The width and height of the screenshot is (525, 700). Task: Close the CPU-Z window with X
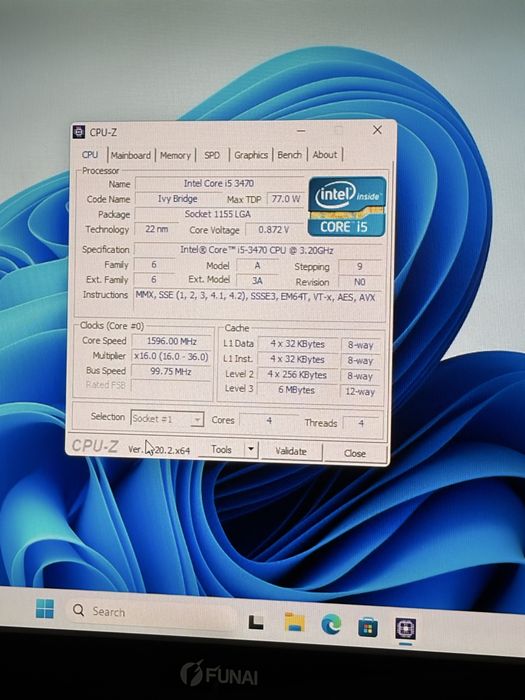tap(377, 129)
